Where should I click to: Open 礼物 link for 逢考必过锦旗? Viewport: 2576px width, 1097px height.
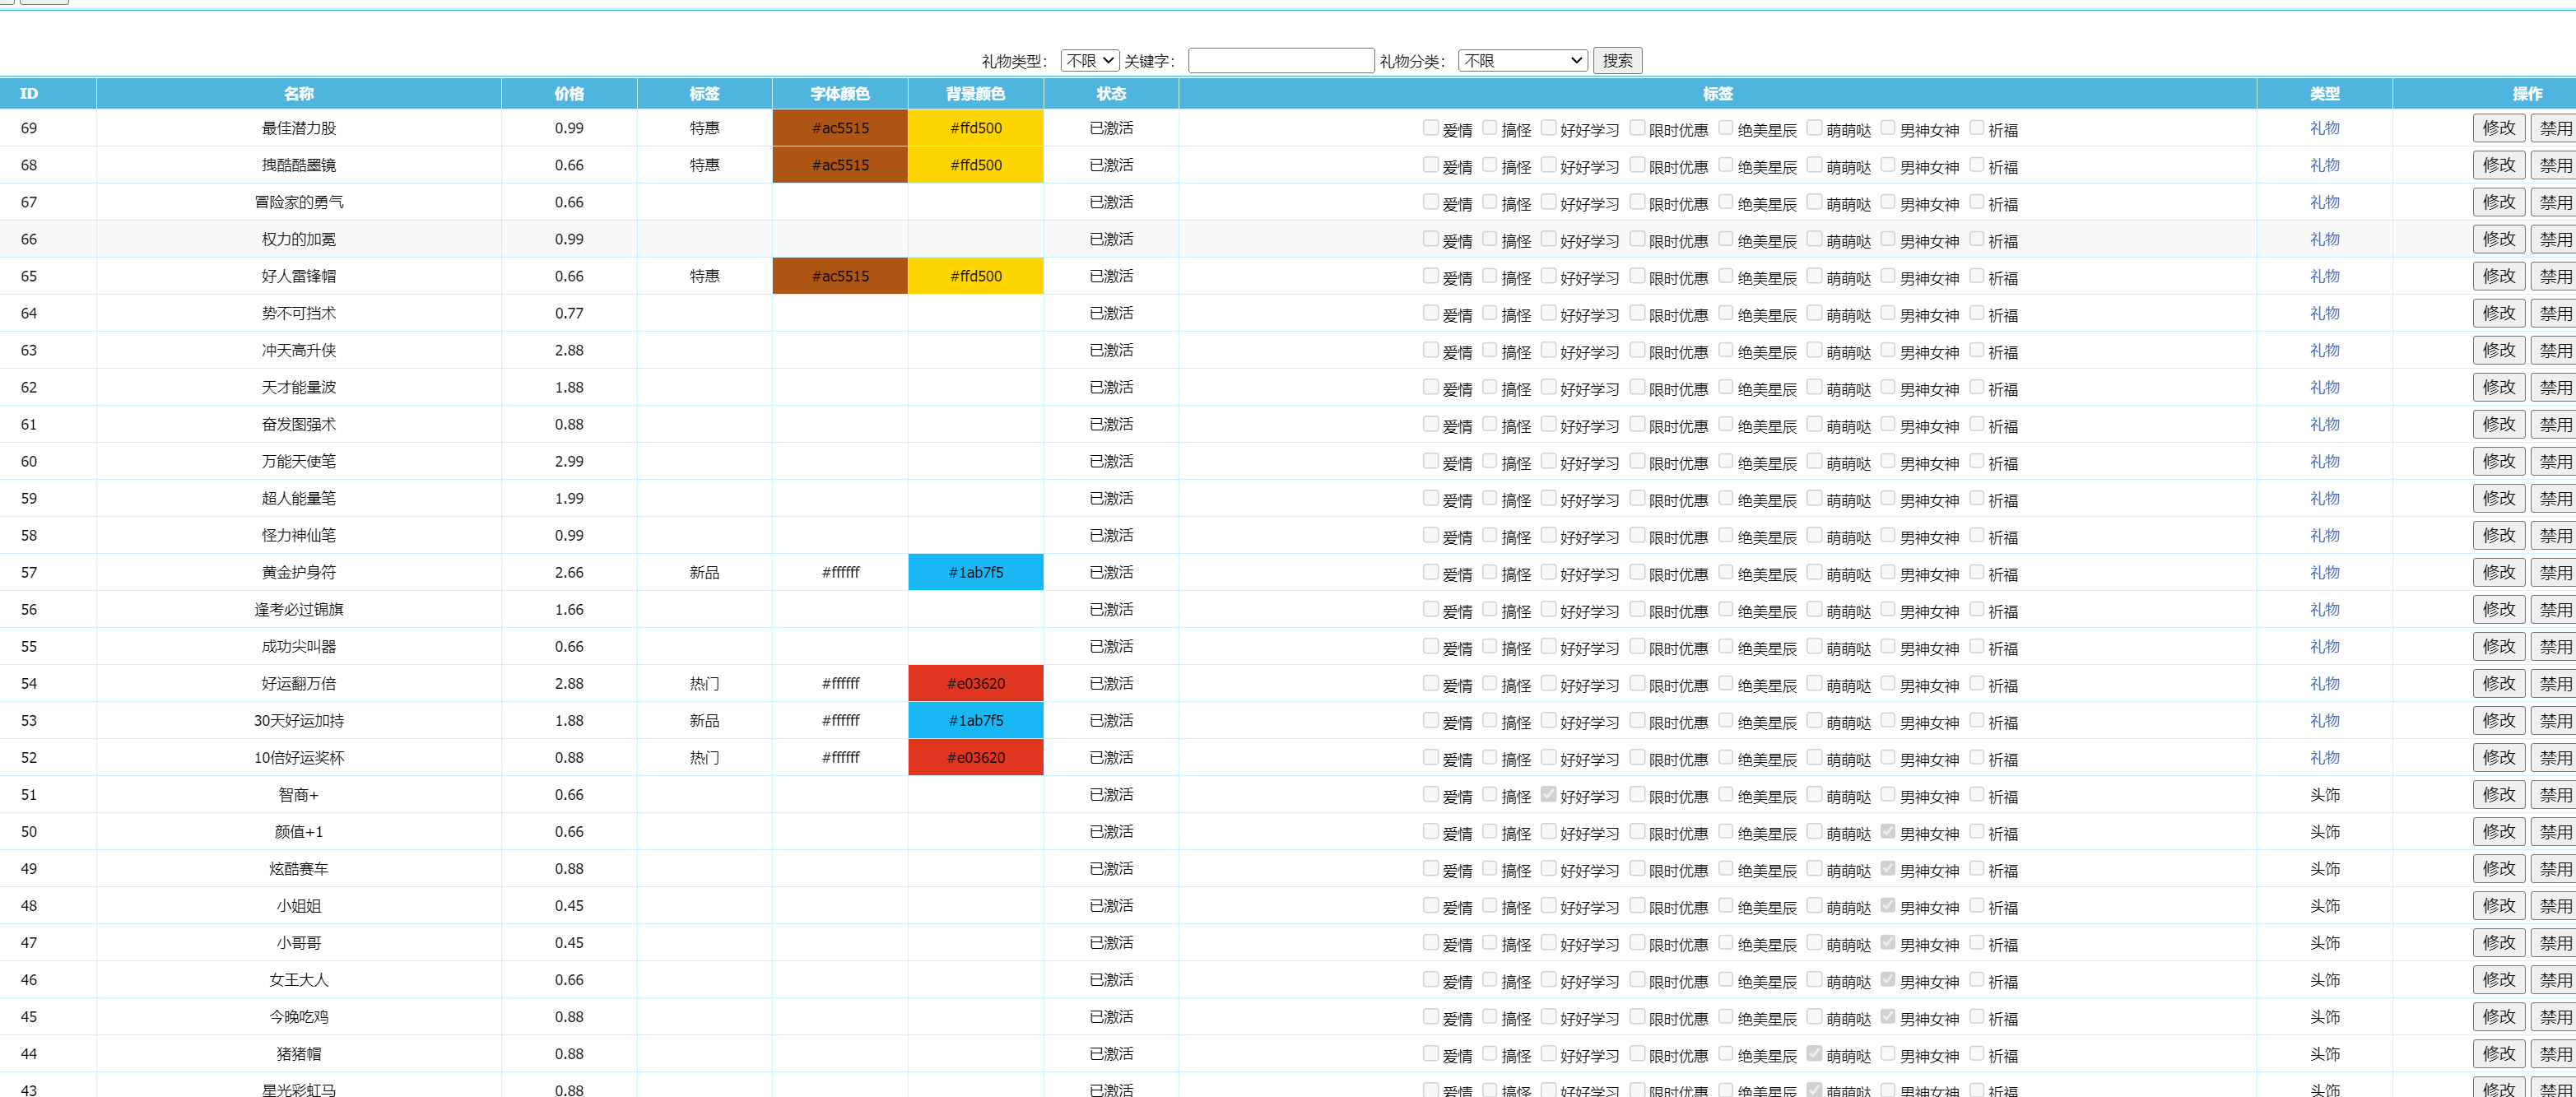click(x=2324, y=609)
